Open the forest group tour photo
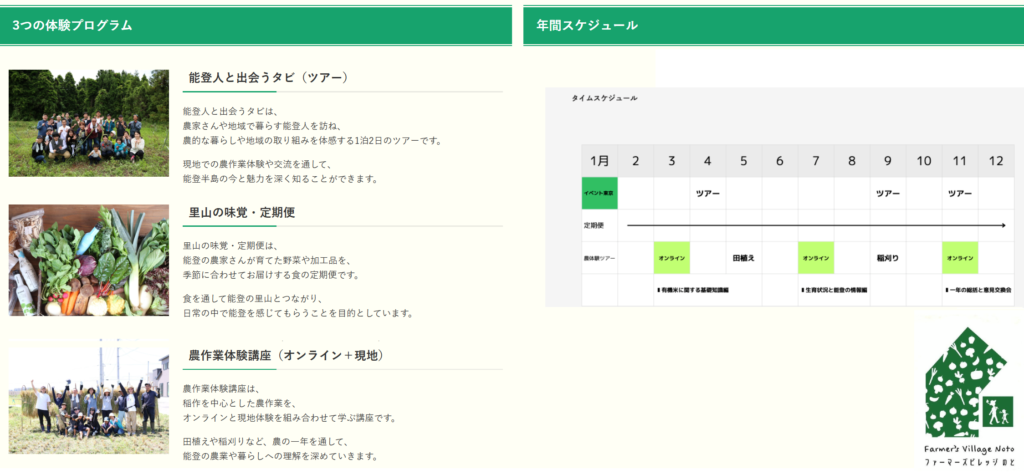Image resolution: width=1024 pixels, height=475 pixels. coord(89,123)
